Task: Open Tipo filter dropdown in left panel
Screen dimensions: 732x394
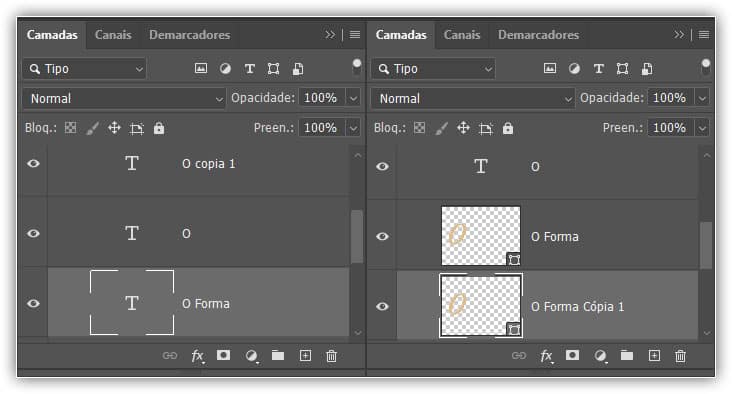Action: click(x=84, y=69)
